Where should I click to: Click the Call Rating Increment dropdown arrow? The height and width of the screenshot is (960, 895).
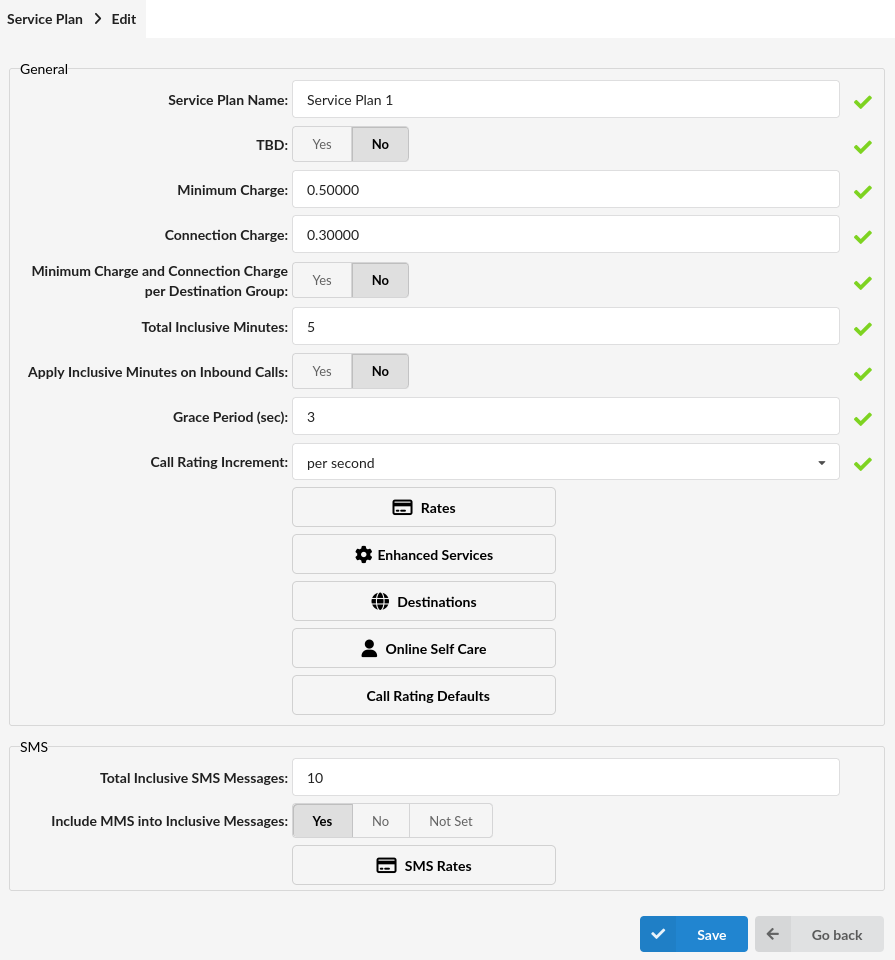[822, 463]
